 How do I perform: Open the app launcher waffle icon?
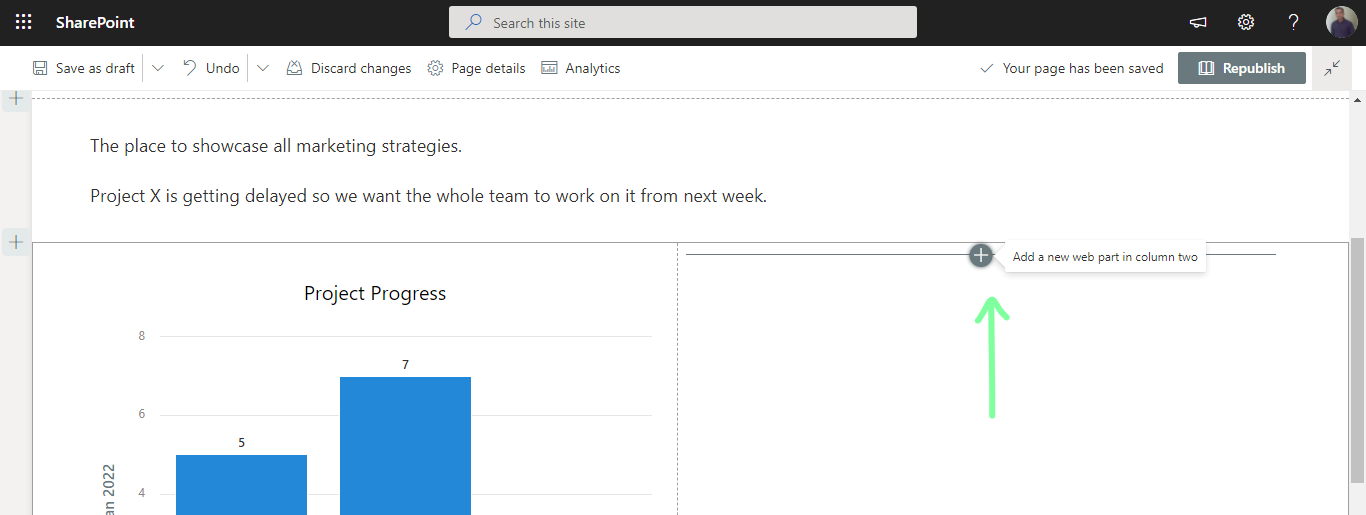tap(24, 22)
